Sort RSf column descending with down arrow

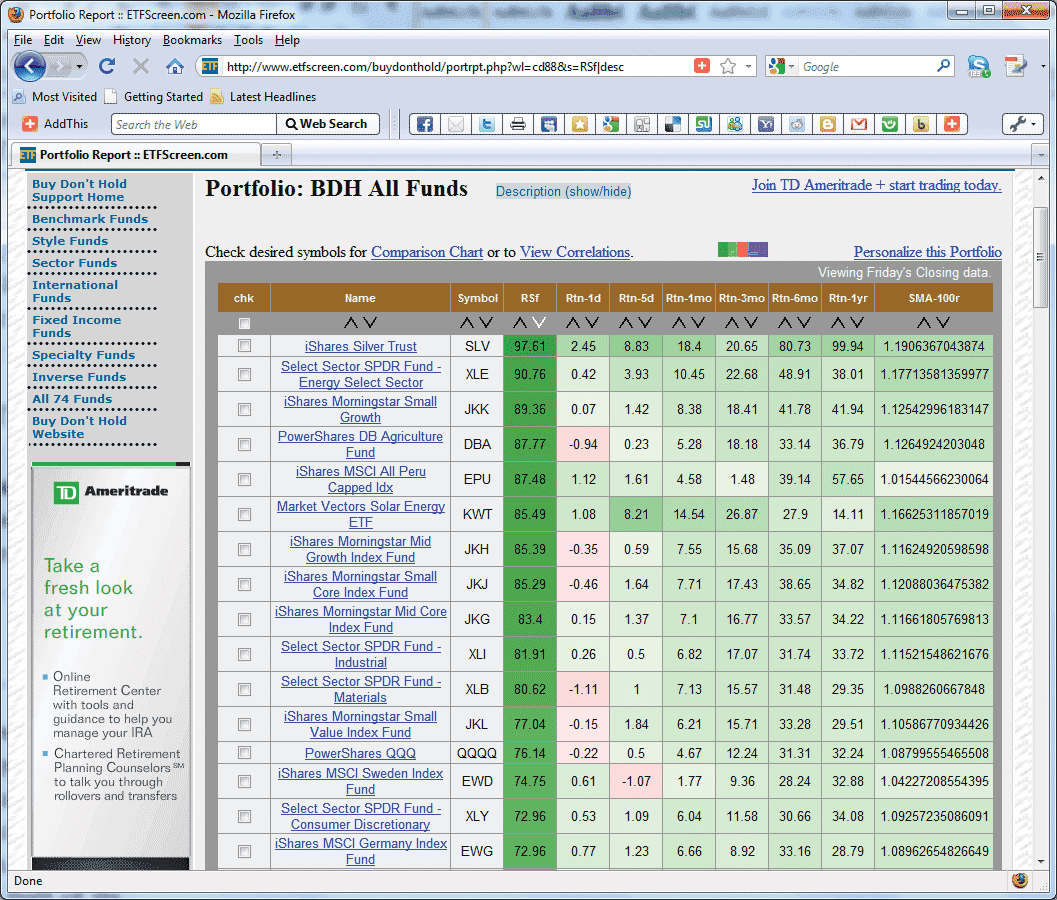pyautogui.click(x=539, y=323)
